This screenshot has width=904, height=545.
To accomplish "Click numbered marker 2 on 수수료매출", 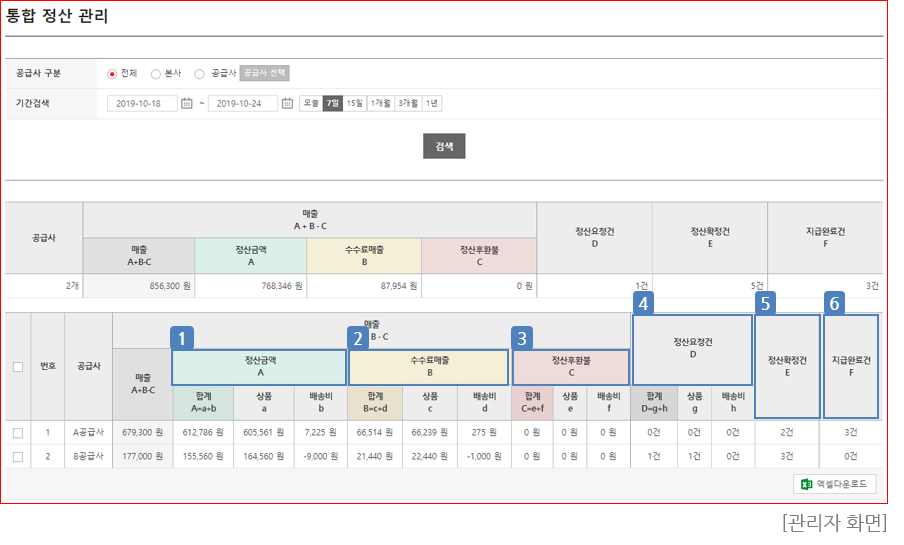I will [x=358, y=339].
